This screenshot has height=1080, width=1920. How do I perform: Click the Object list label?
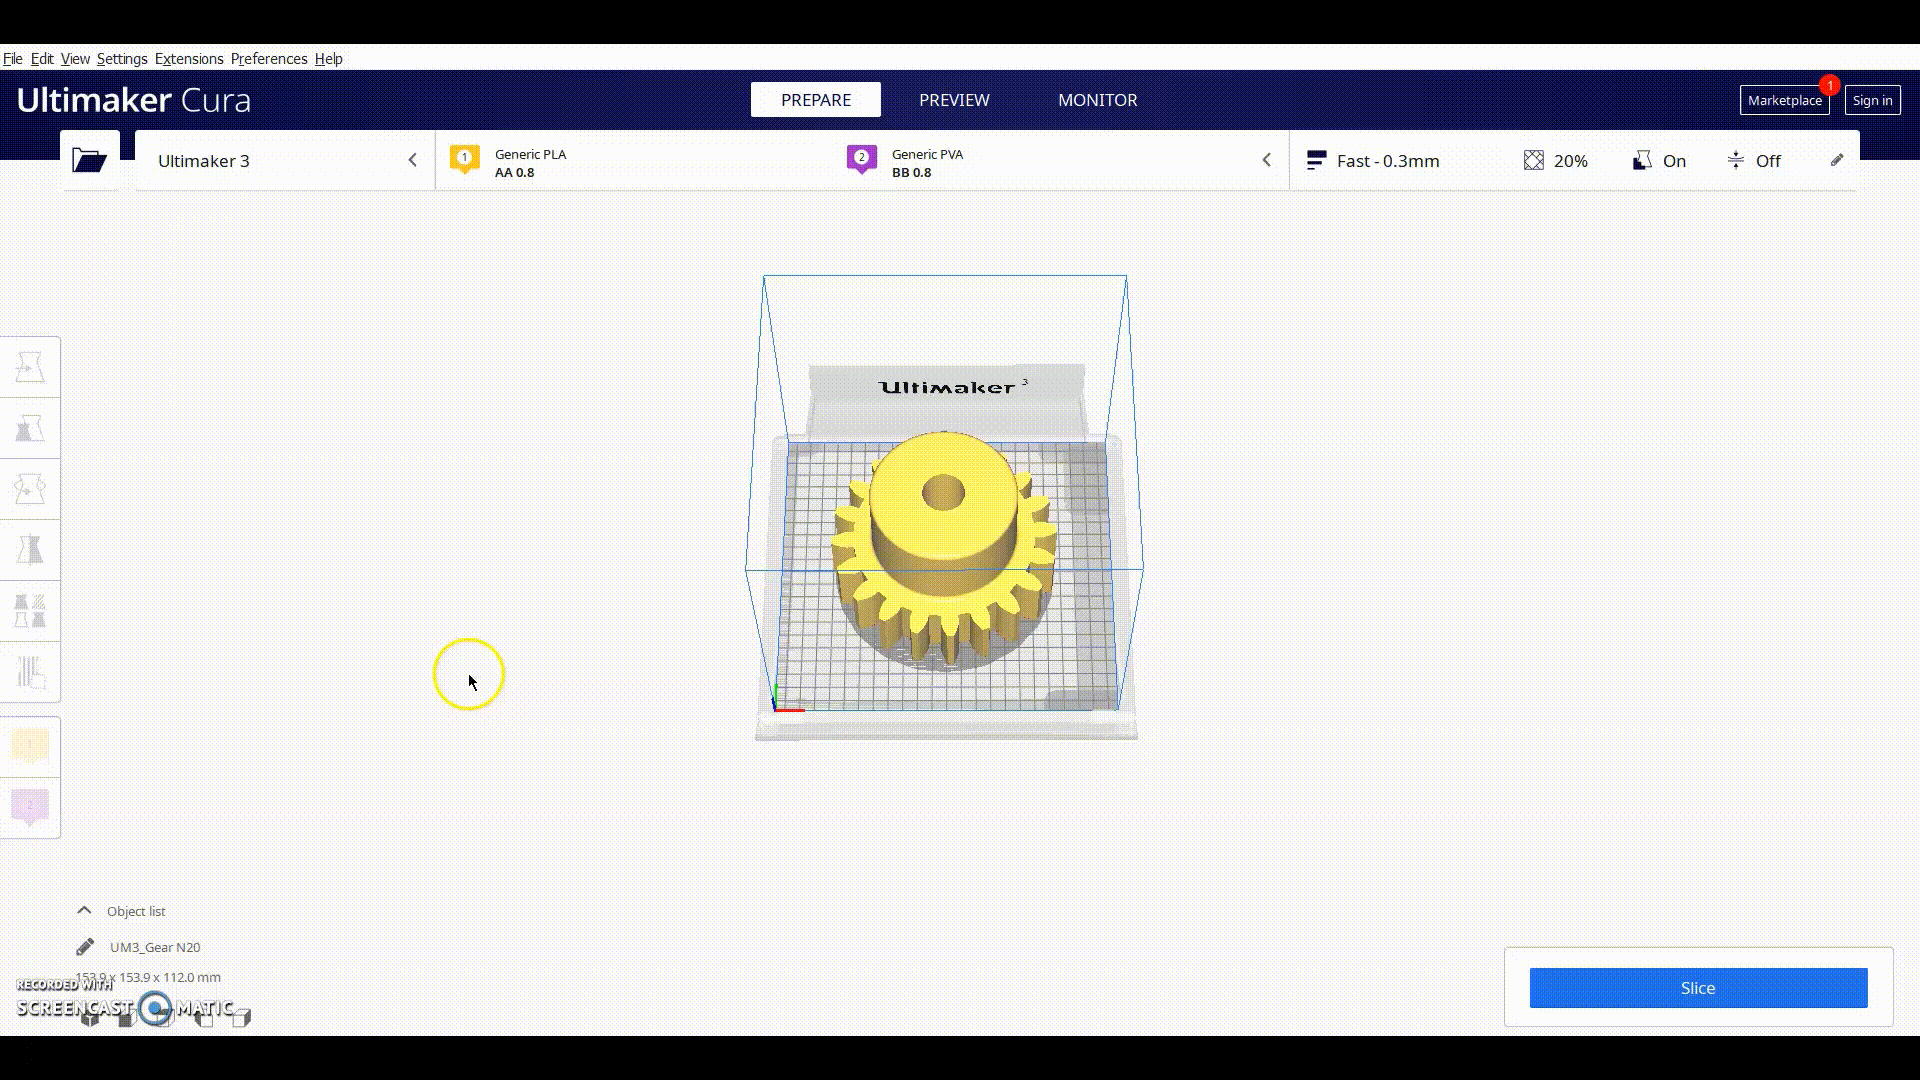click(136, 911)
